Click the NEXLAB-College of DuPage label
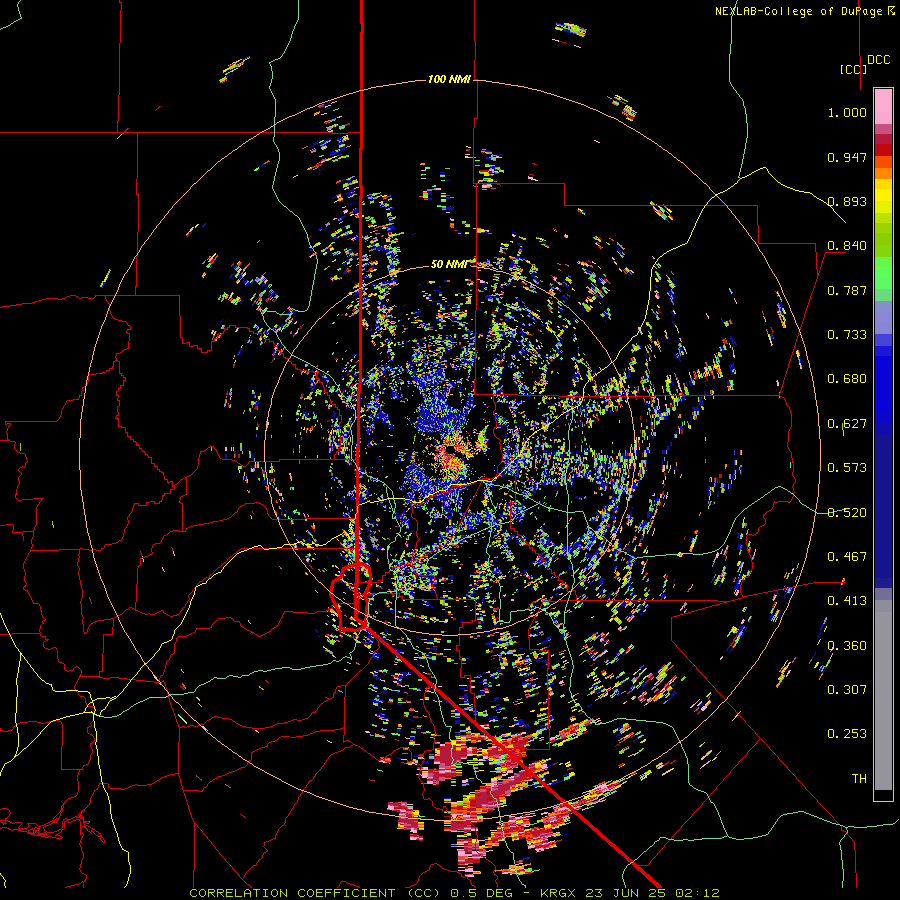Screen dimensions: 900x900 pyautogui.click(x=805, y=11)
